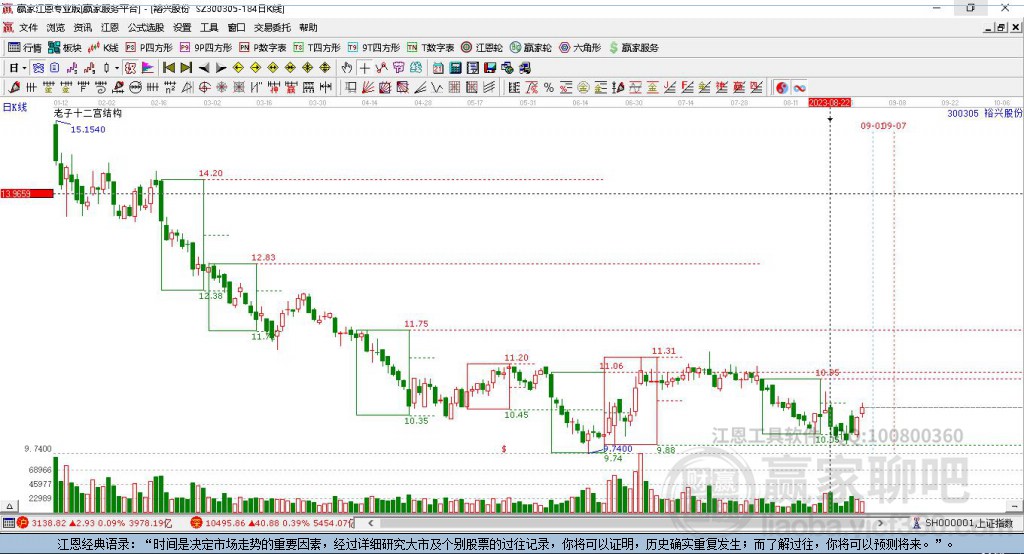Image resolution: width=1024 pixels, height=554 pixels.
Task: Open the 帮助 menu
Action: (308, 27)
